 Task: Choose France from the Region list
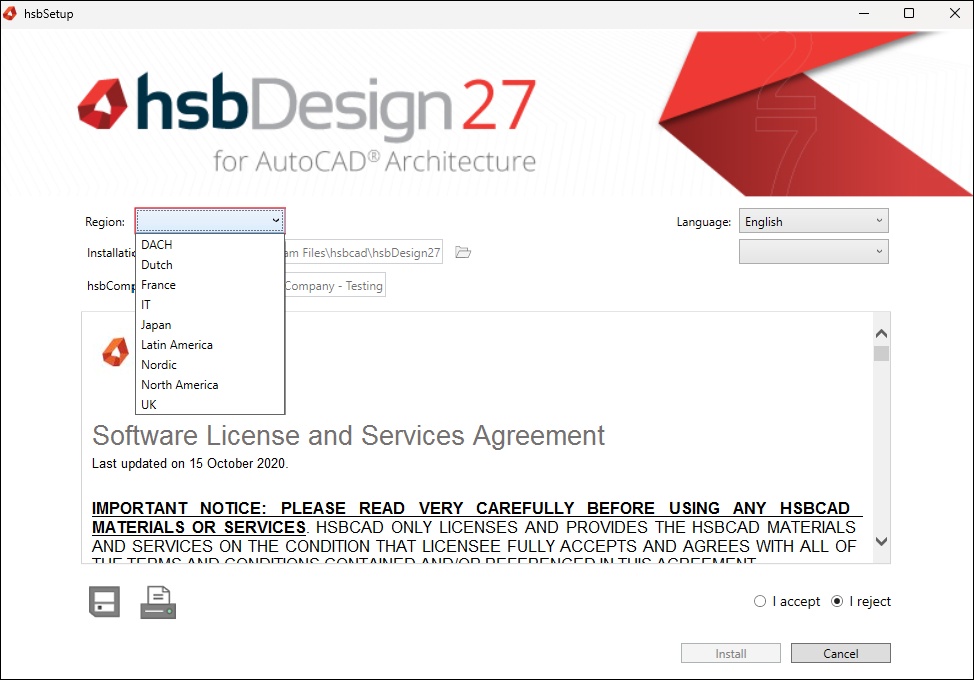click(210, 284)
